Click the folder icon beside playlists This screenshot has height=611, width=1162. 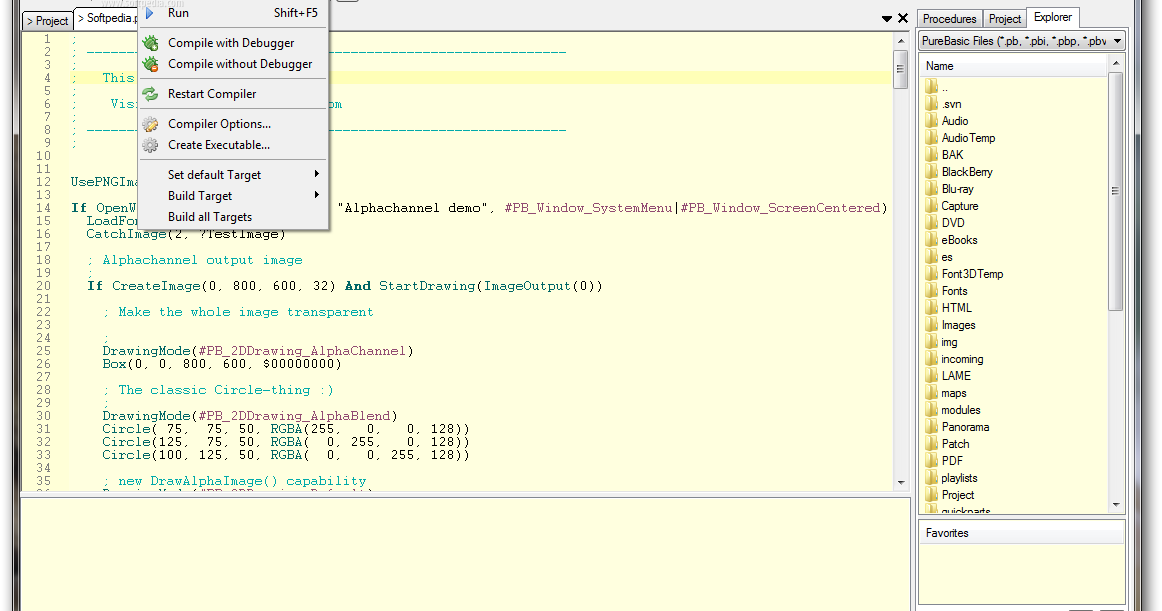[x=932, y=478]
